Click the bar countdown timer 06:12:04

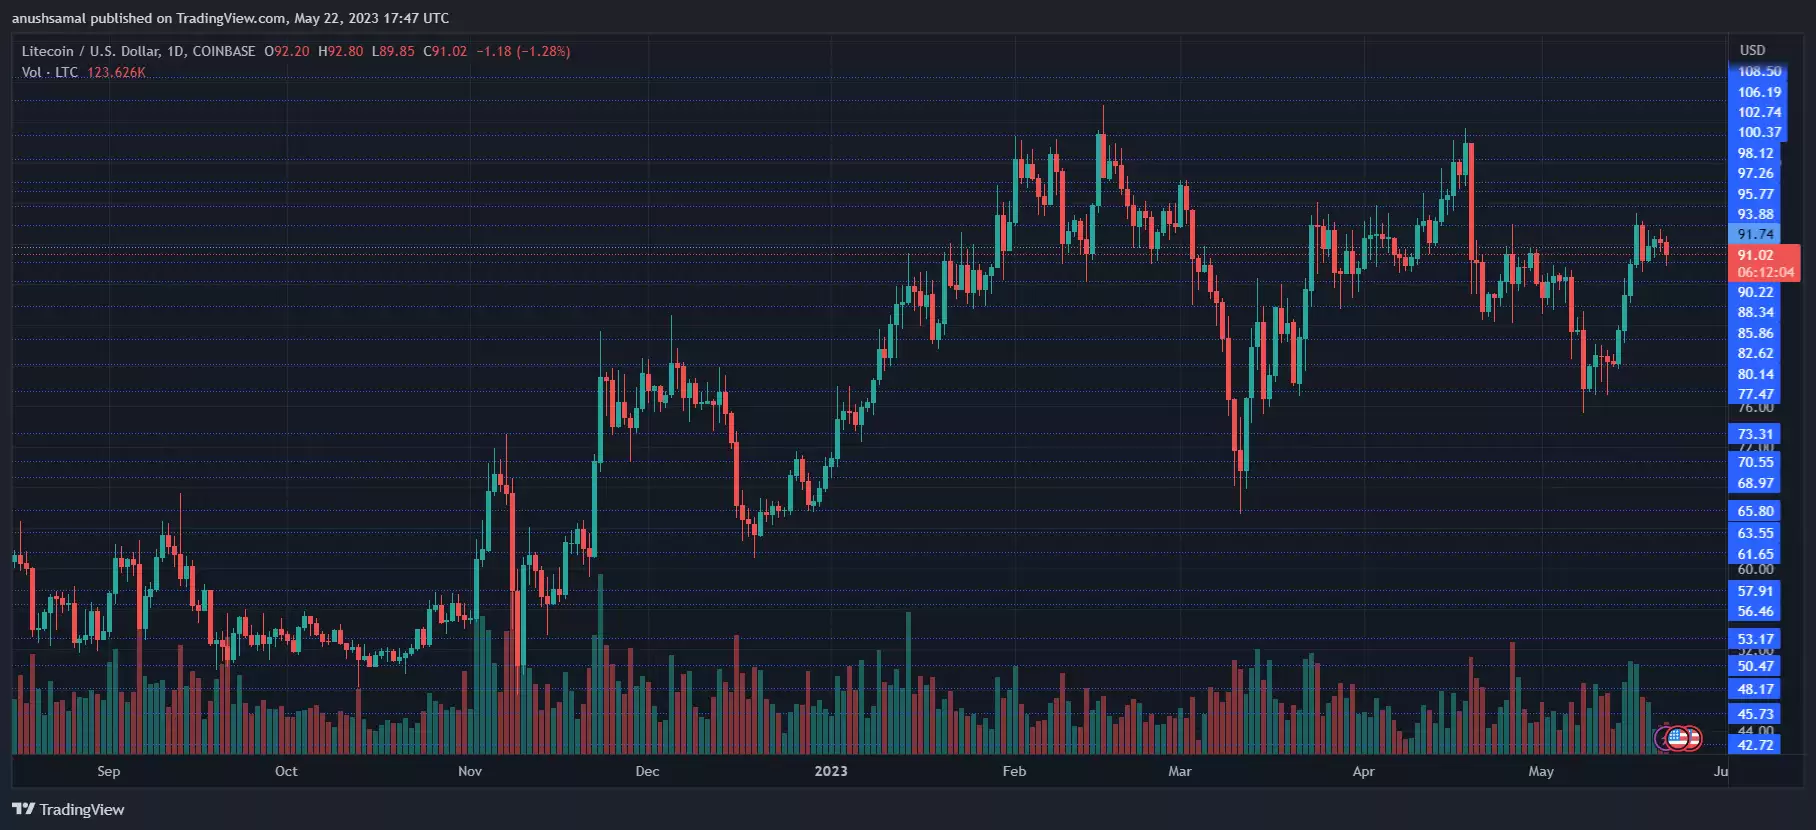click(x=1765, y=272)
